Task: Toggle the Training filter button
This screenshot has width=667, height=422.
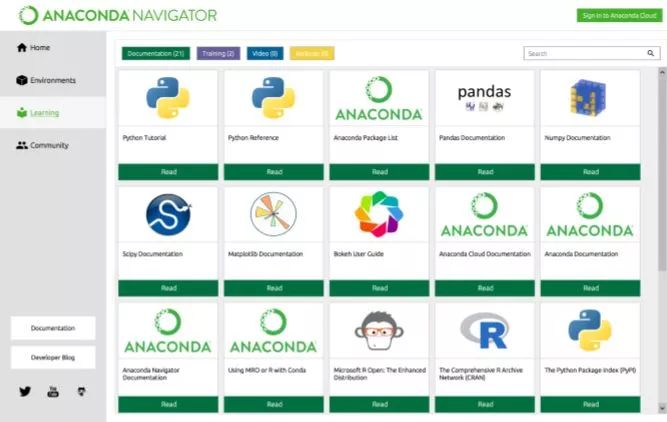Action: click(x=218, y=54)
